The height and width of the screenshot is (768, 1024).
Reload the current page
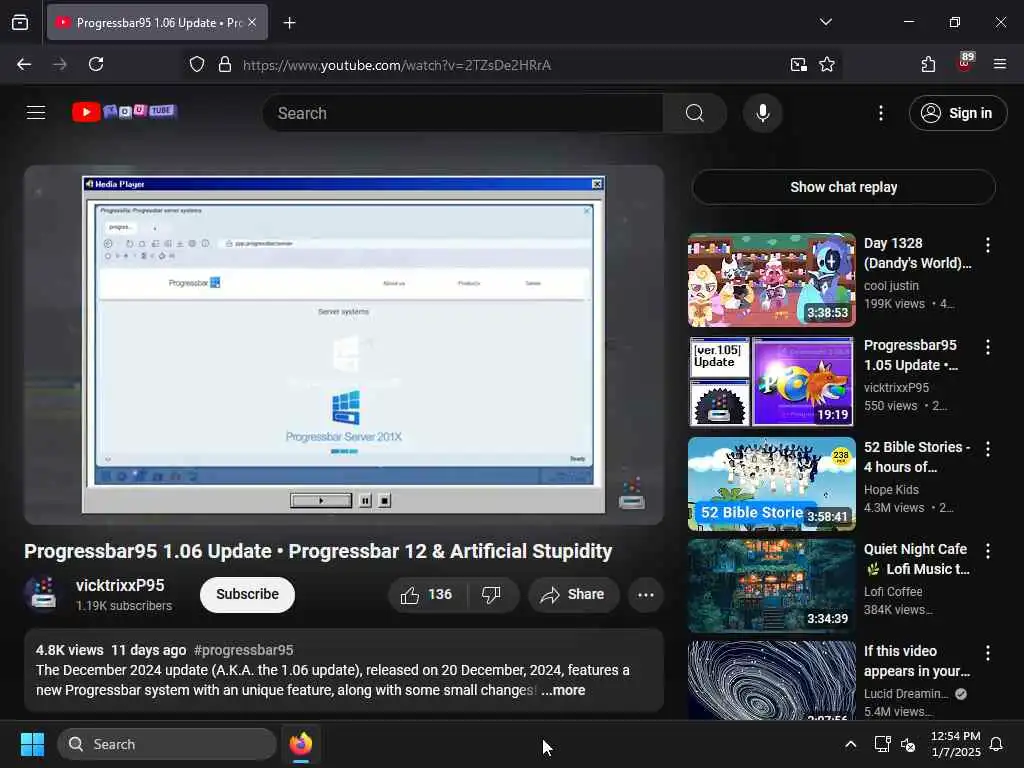pos(96,64)
